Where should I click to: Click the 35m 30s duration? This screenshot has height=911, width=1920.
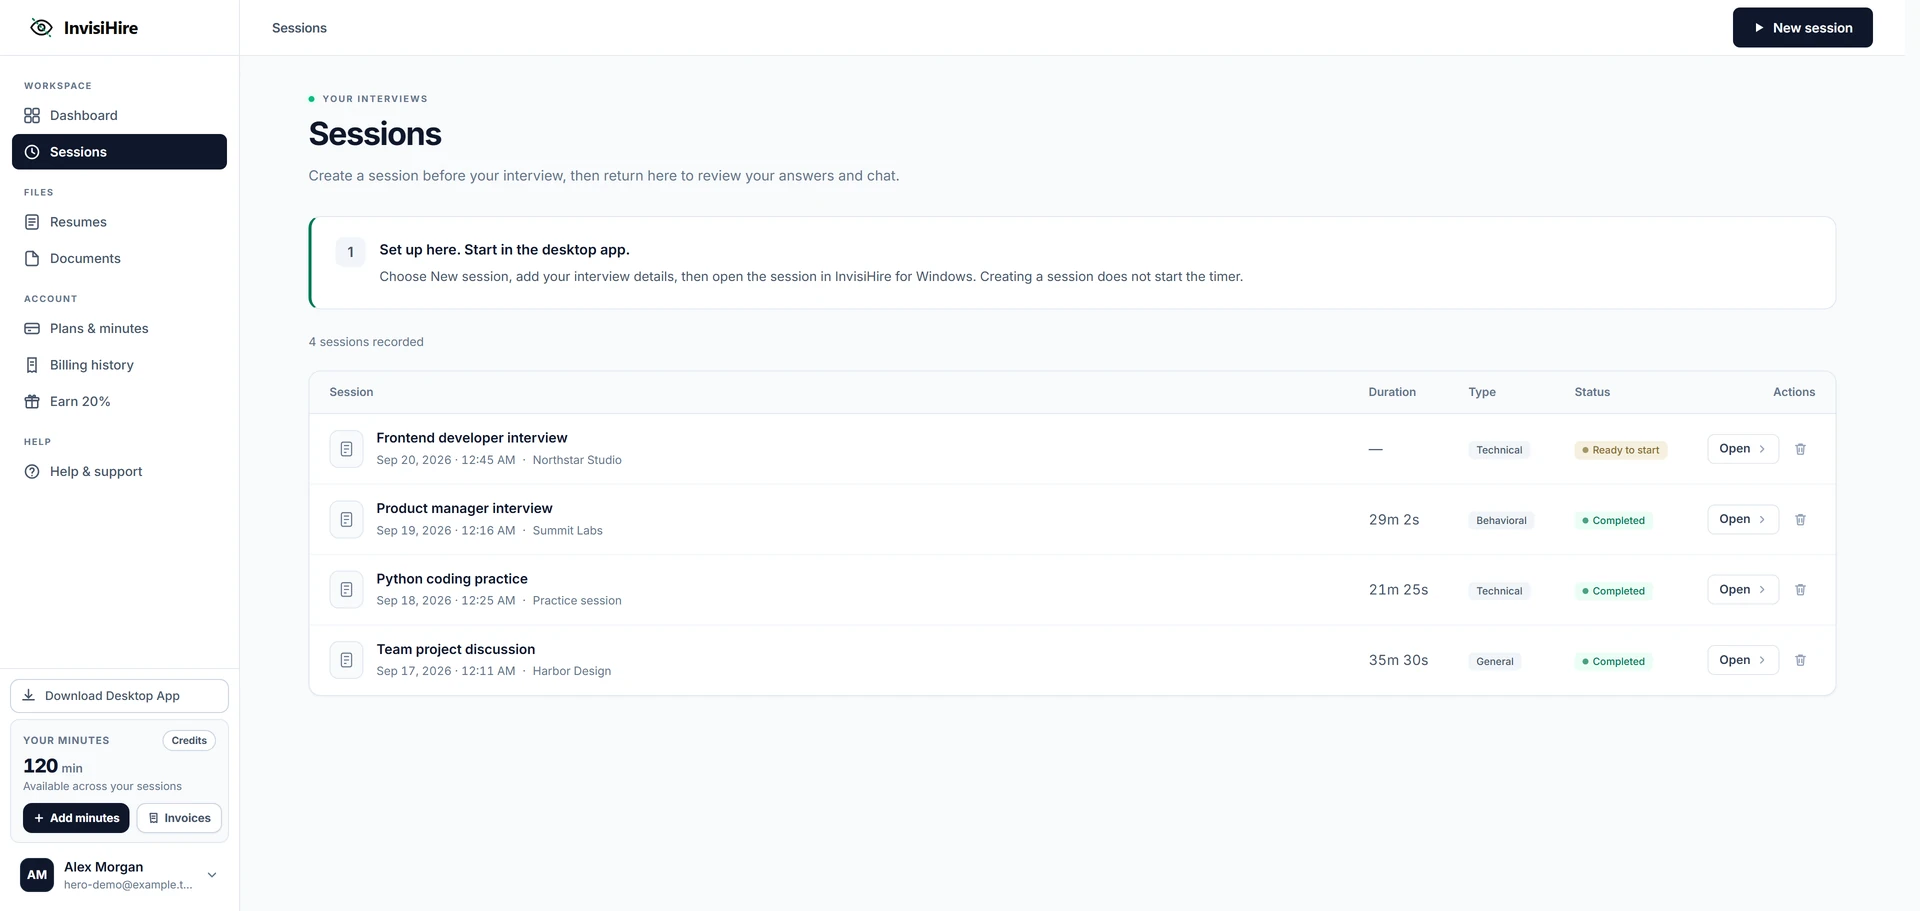[x=1398, y=660]
